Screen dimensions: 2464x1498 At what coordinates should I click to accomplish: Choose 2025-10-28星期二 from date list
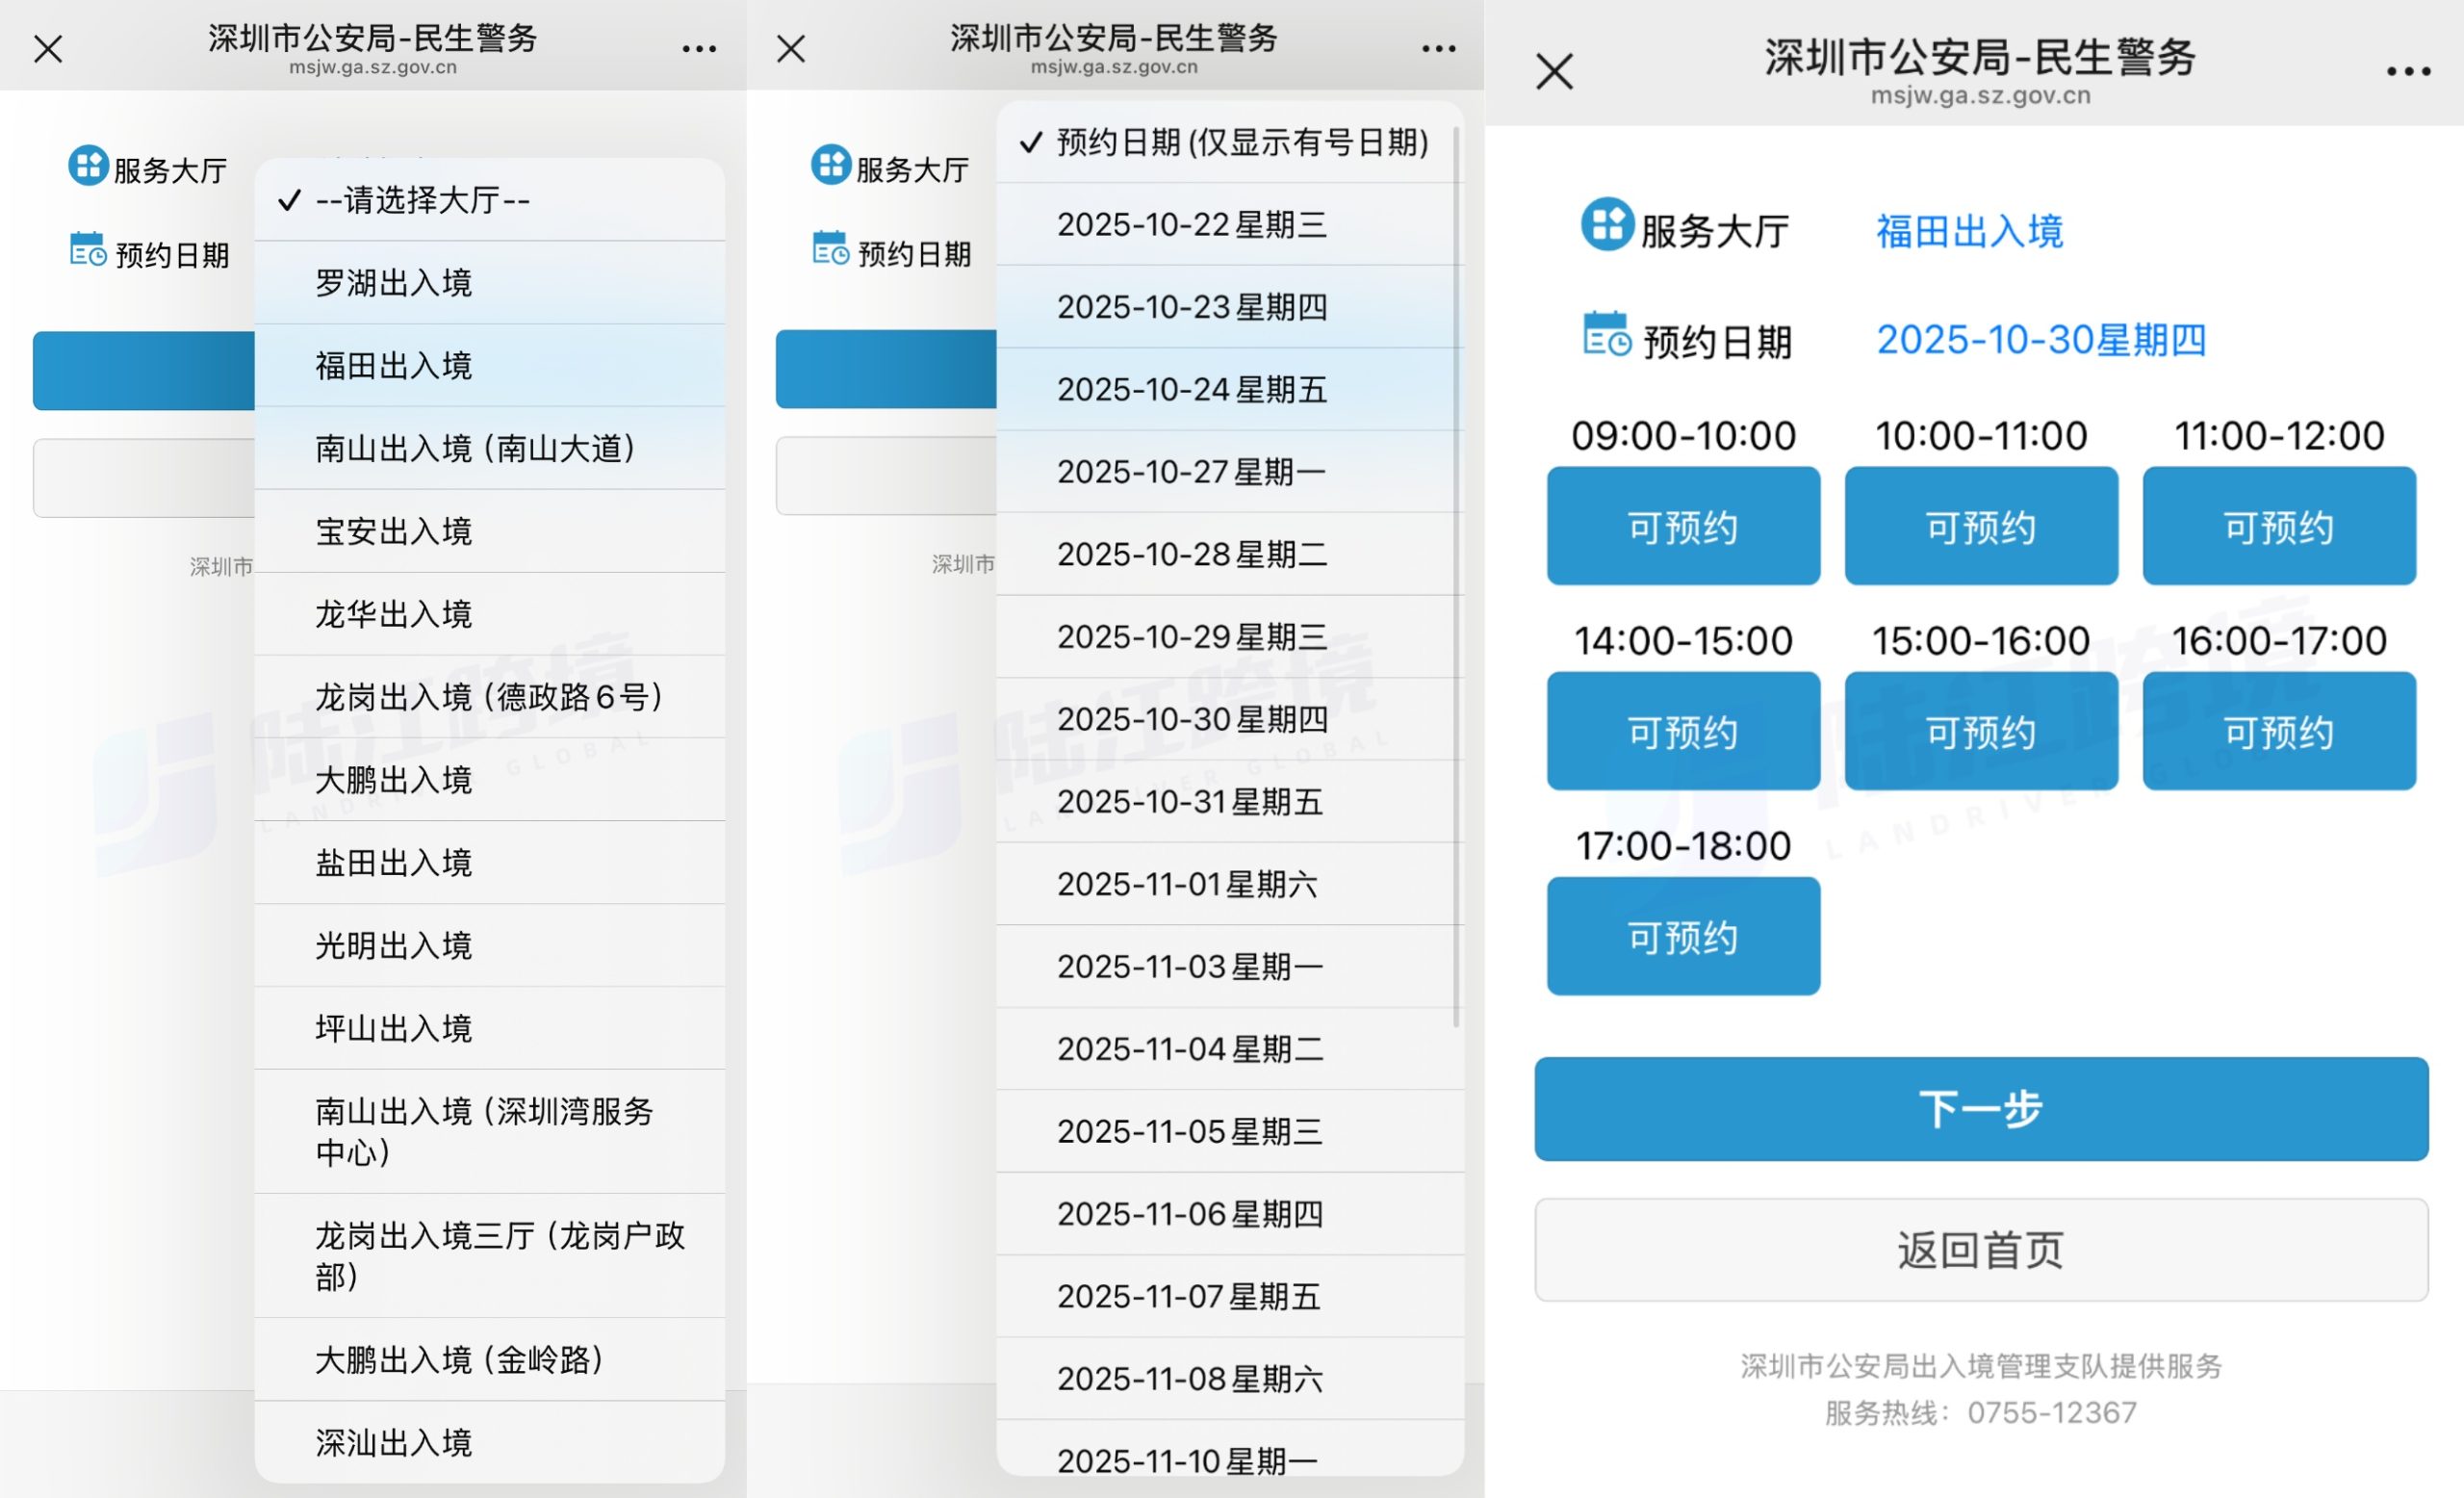(1192, 554)
